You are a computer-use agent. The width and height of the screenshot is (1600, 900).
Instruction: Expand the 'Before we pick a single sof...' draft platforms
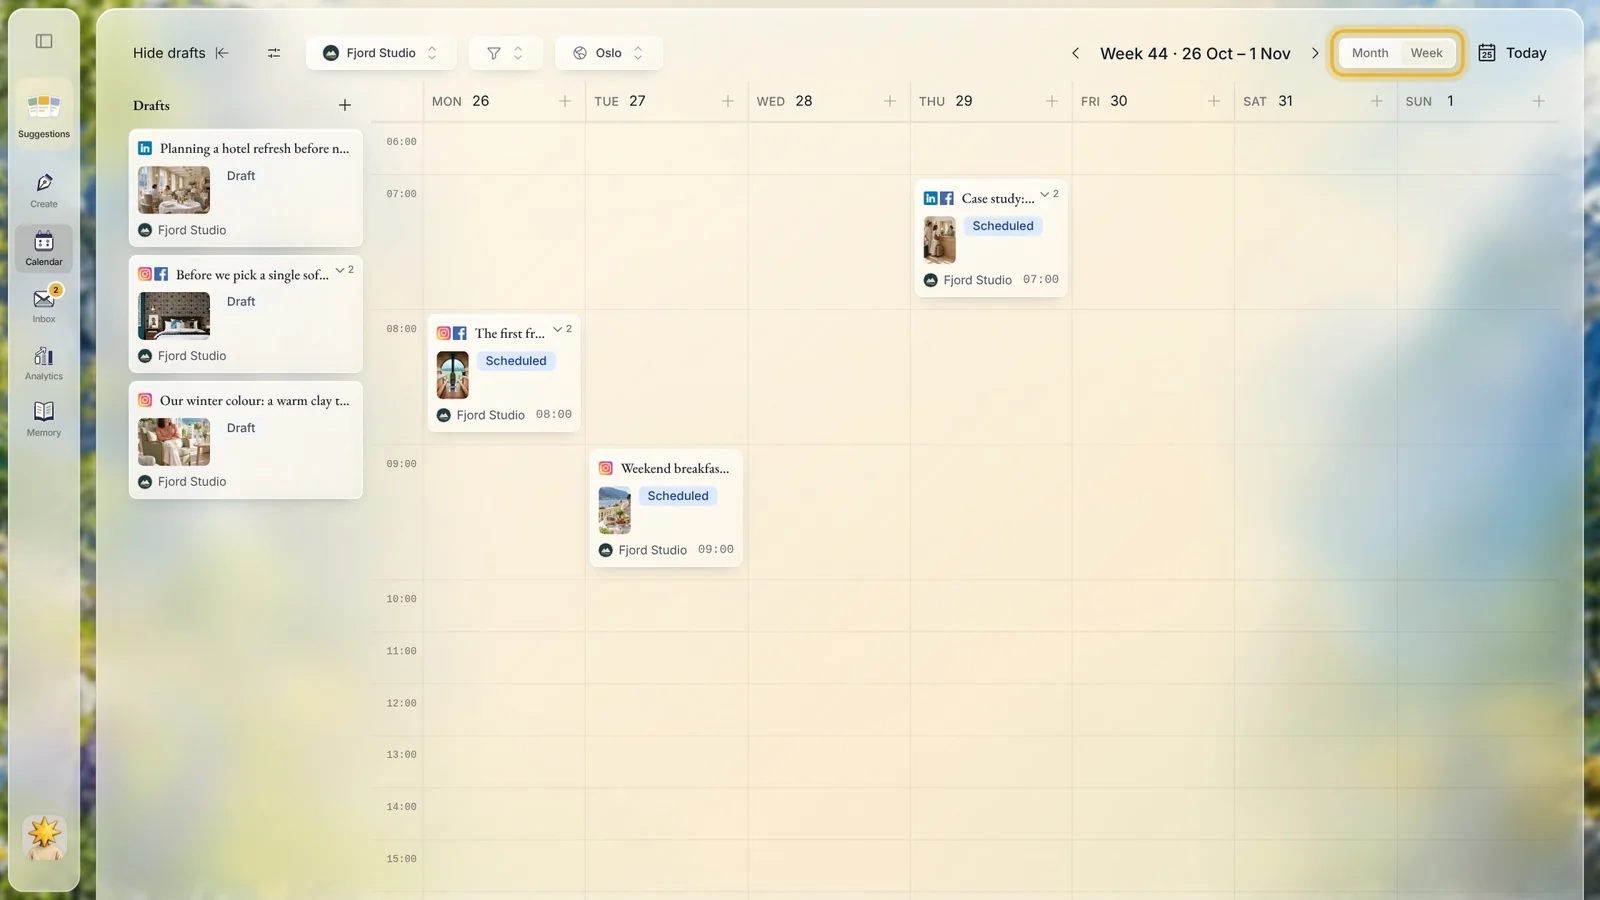tap(345, 270)
